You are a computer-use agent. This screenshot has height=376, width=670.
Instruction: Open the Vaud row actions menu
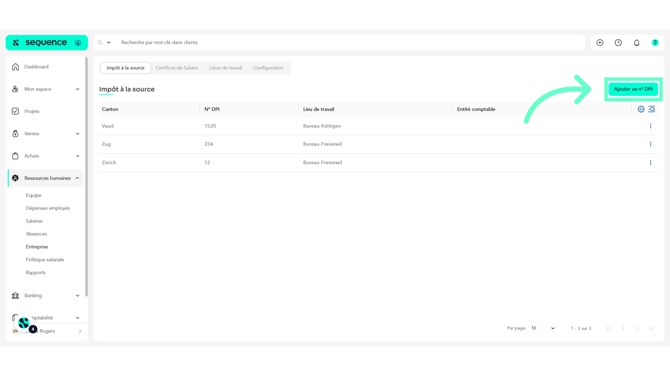pyautogui.click(x=650, y=126)
